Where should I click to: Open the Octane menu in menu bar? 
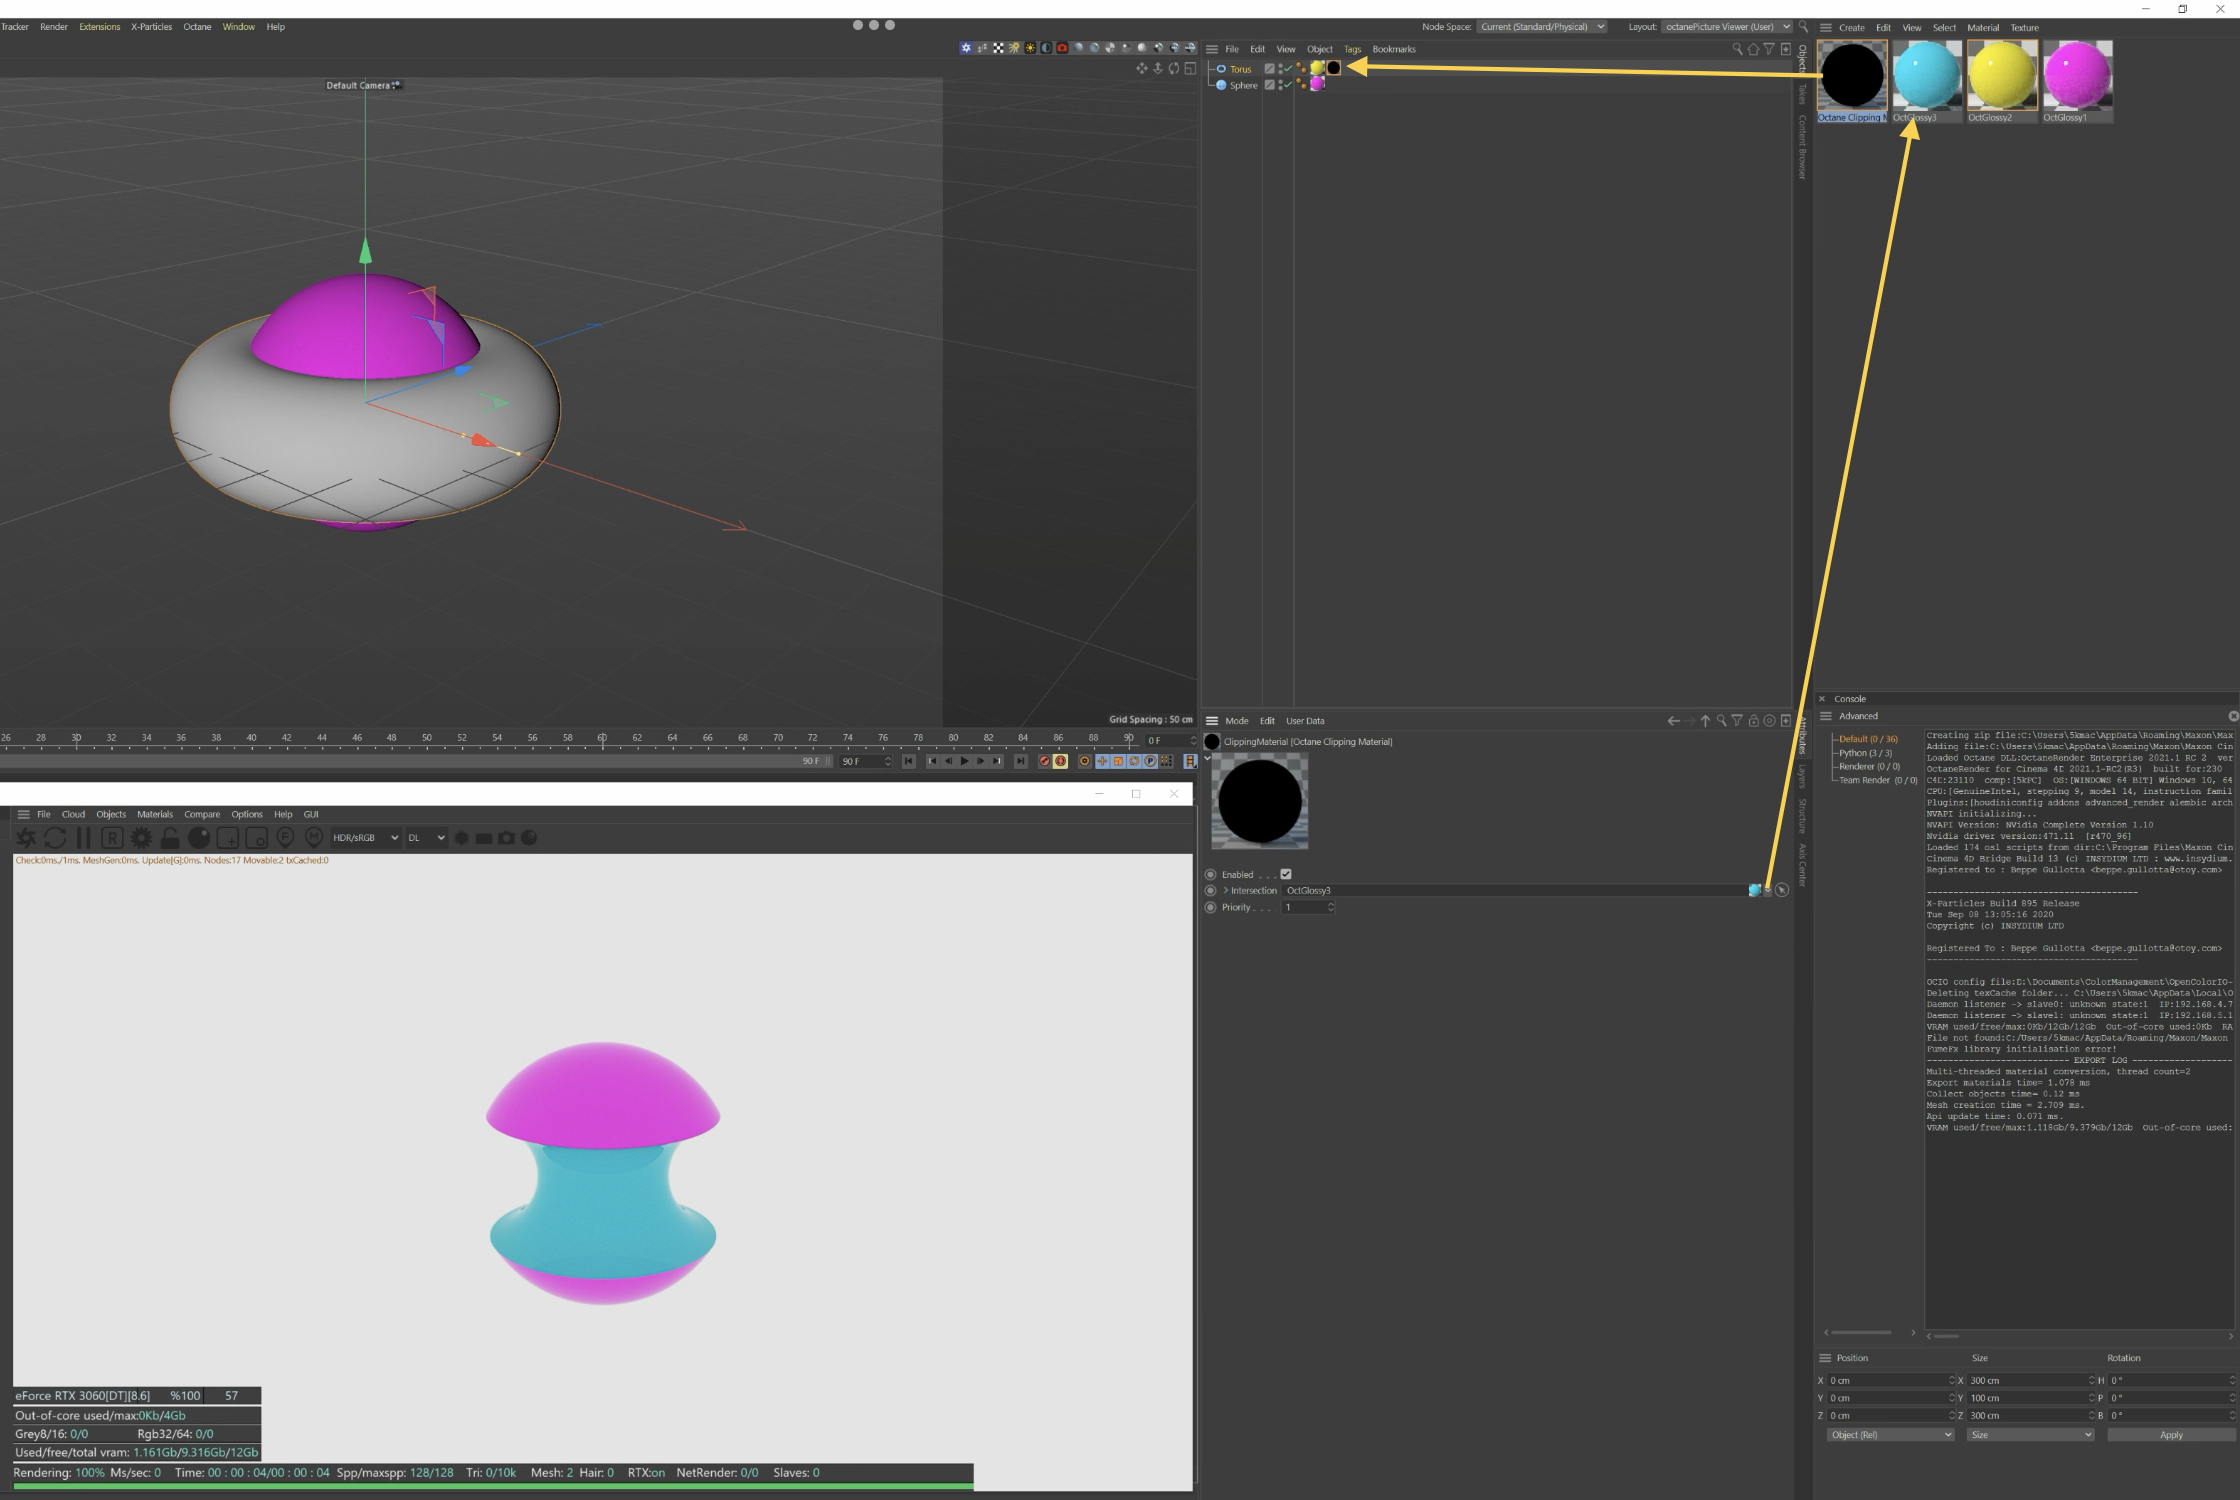pyautogui.click(x=197, y=27)
